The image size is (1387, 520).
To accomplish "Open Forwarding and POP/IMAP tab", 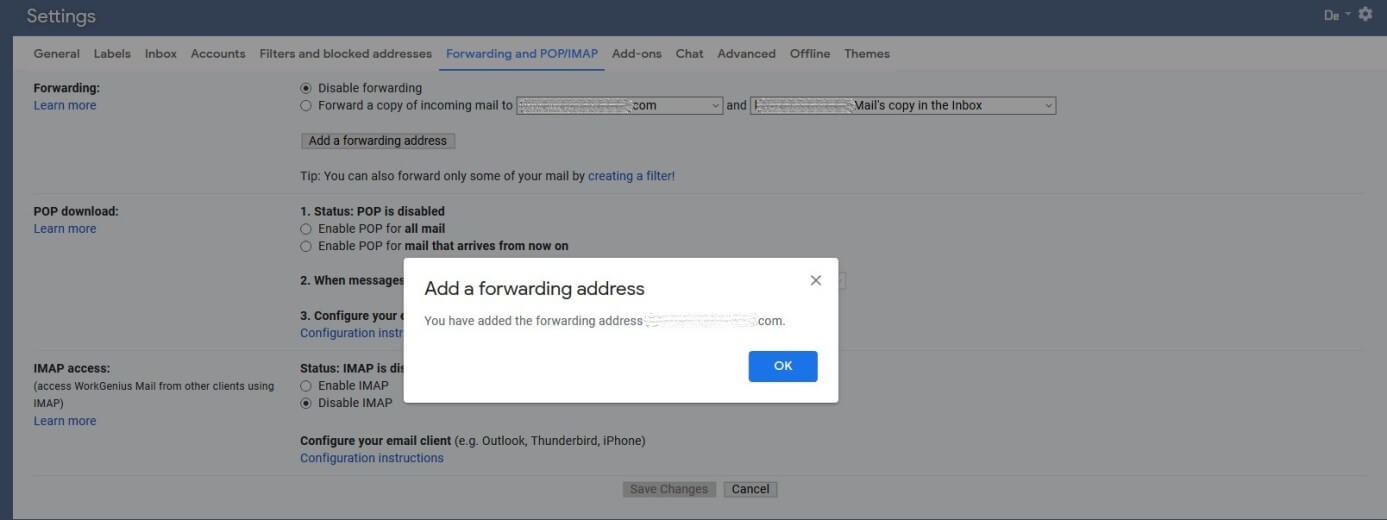I will pyautogui.click(x=522, y=54).
